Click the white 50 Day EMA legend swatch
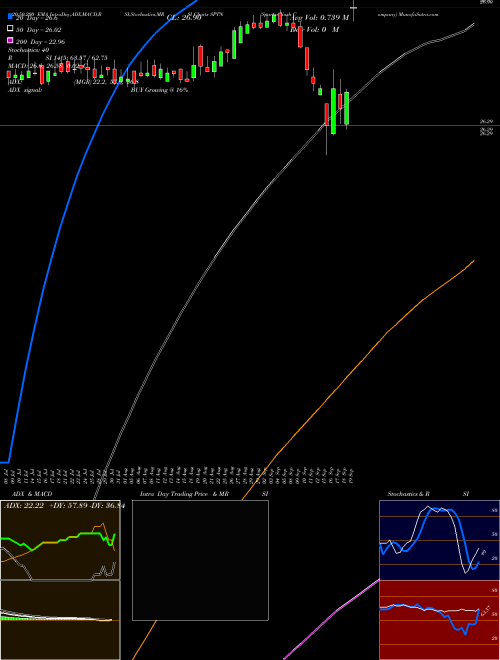 pyautogui.click(x=10, y=29)
